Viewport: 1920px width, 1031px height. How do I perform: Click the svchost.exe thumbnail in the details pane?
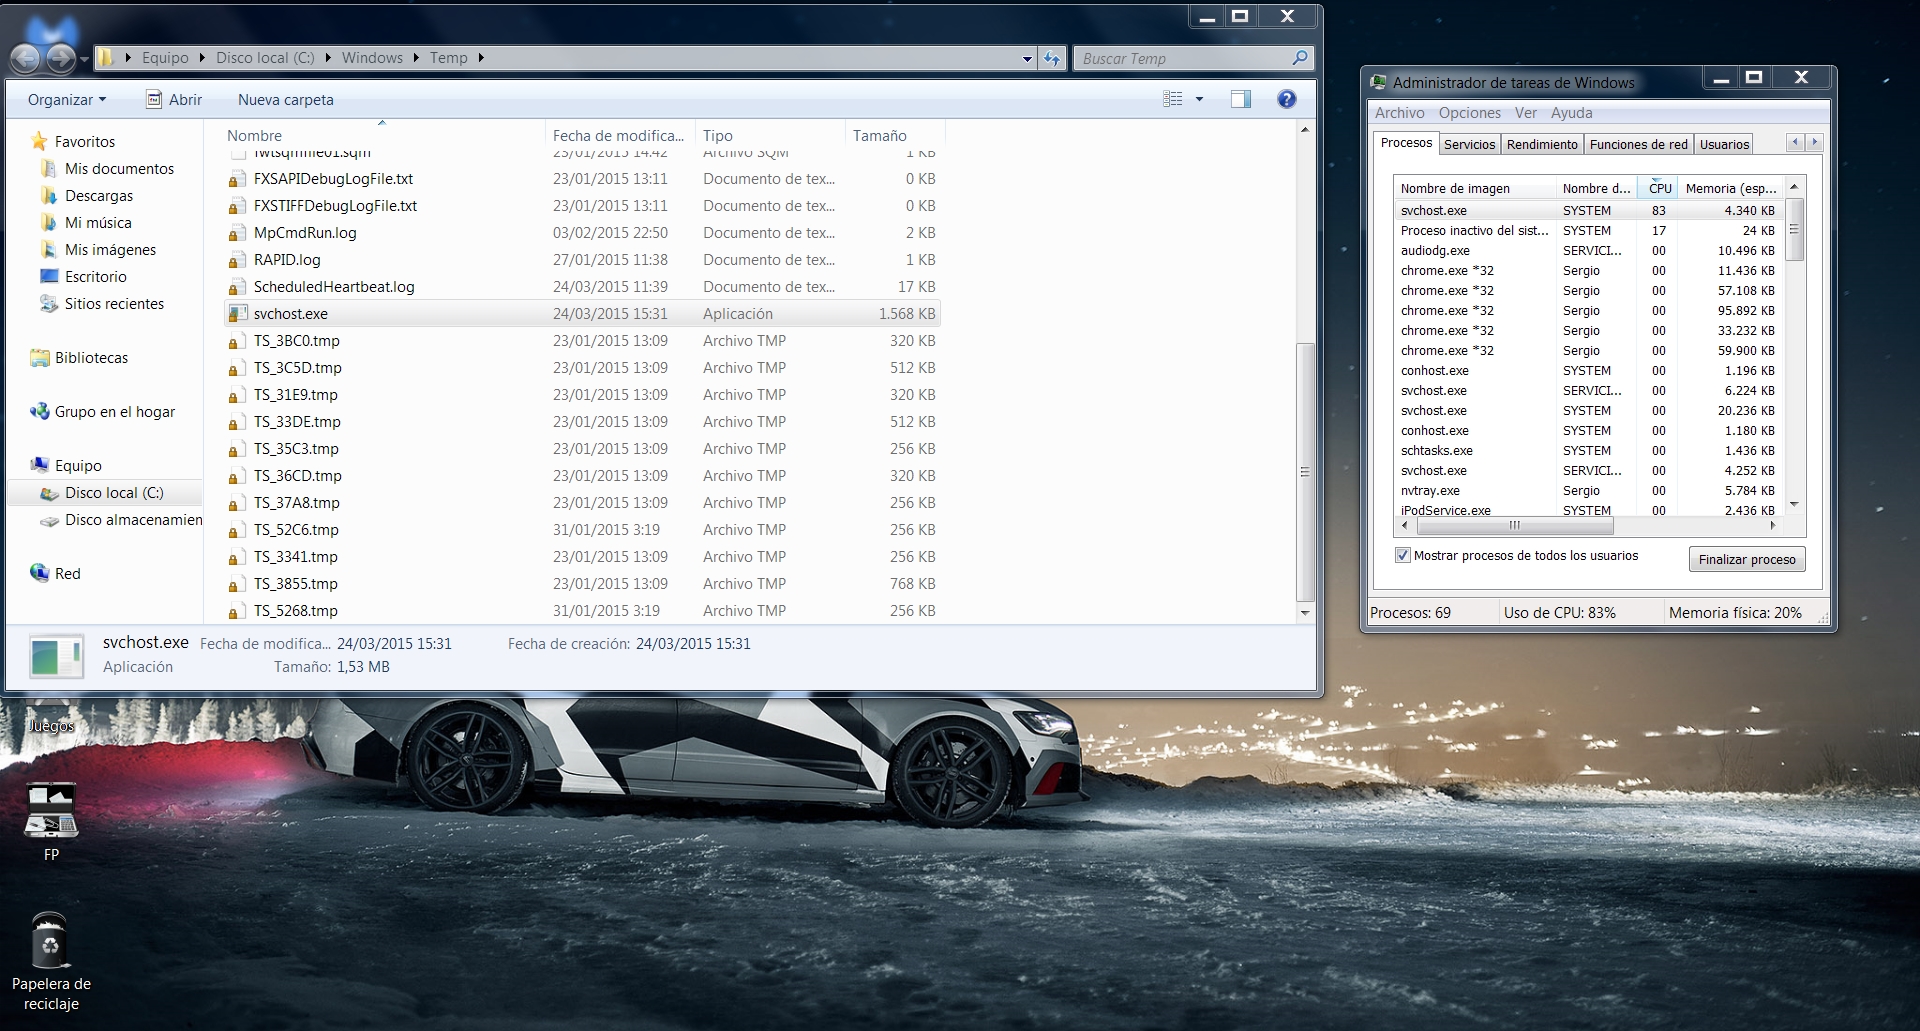click(x=56, y=656)
